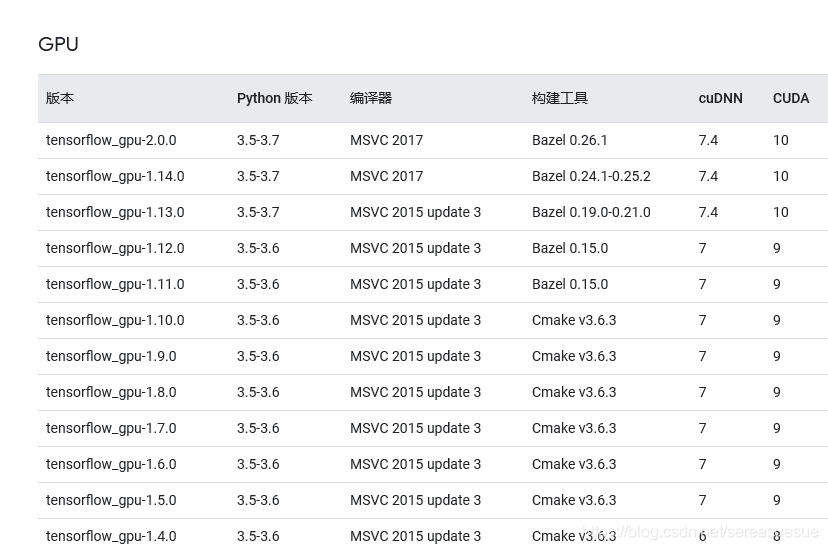Click MSVC 2015 update 3 in tensorflow_gpu-1.8.0 row
Image resolution: width=828 pixels, height=550 pixels.
(x=415, y=392)
